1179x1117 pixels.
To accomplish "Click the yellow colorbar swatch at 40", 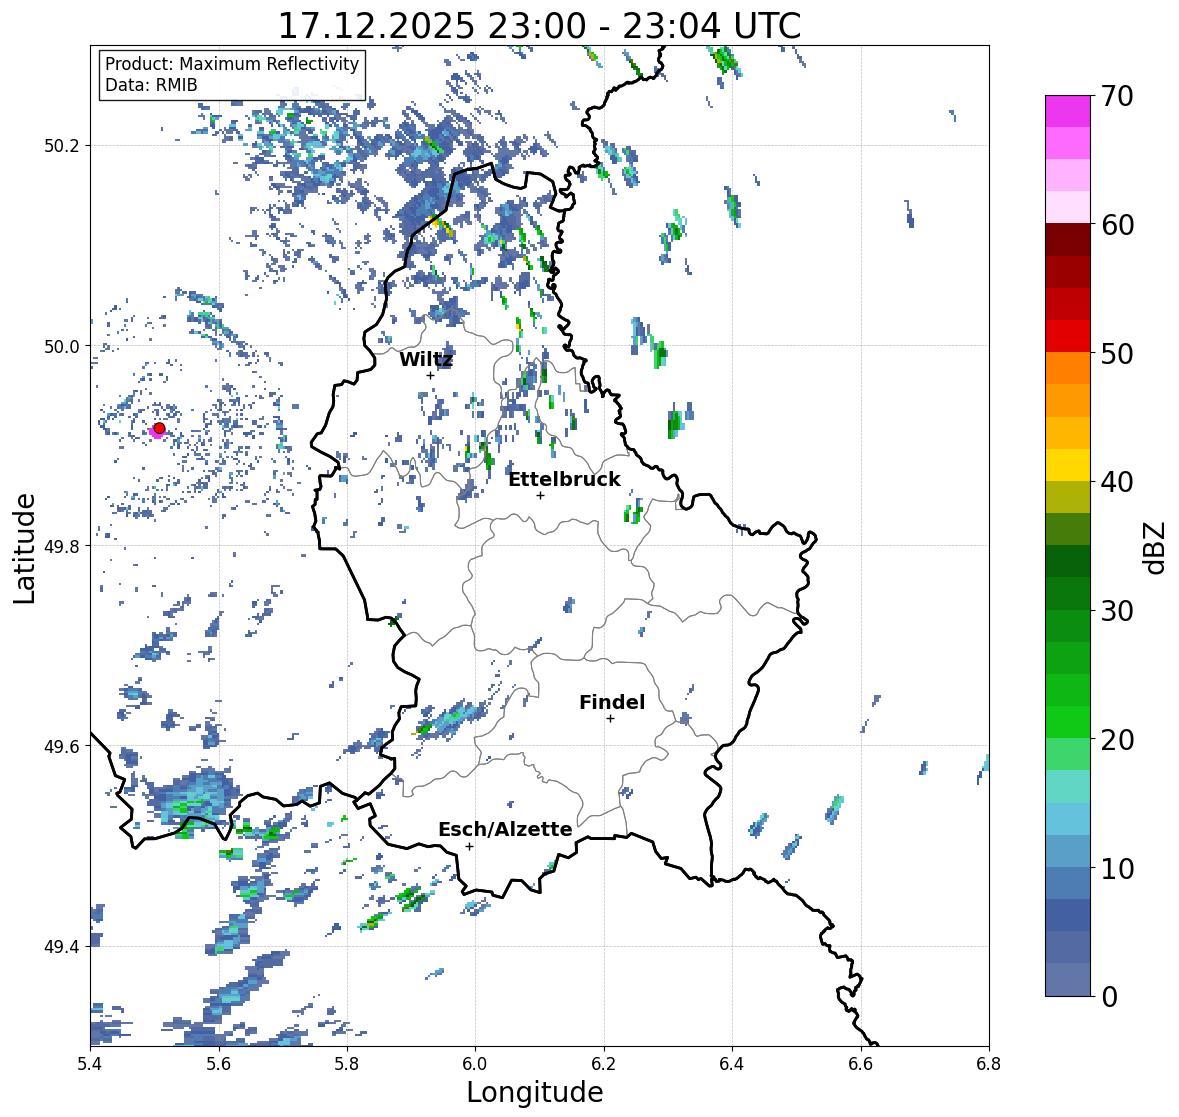I will point(1068,465).
